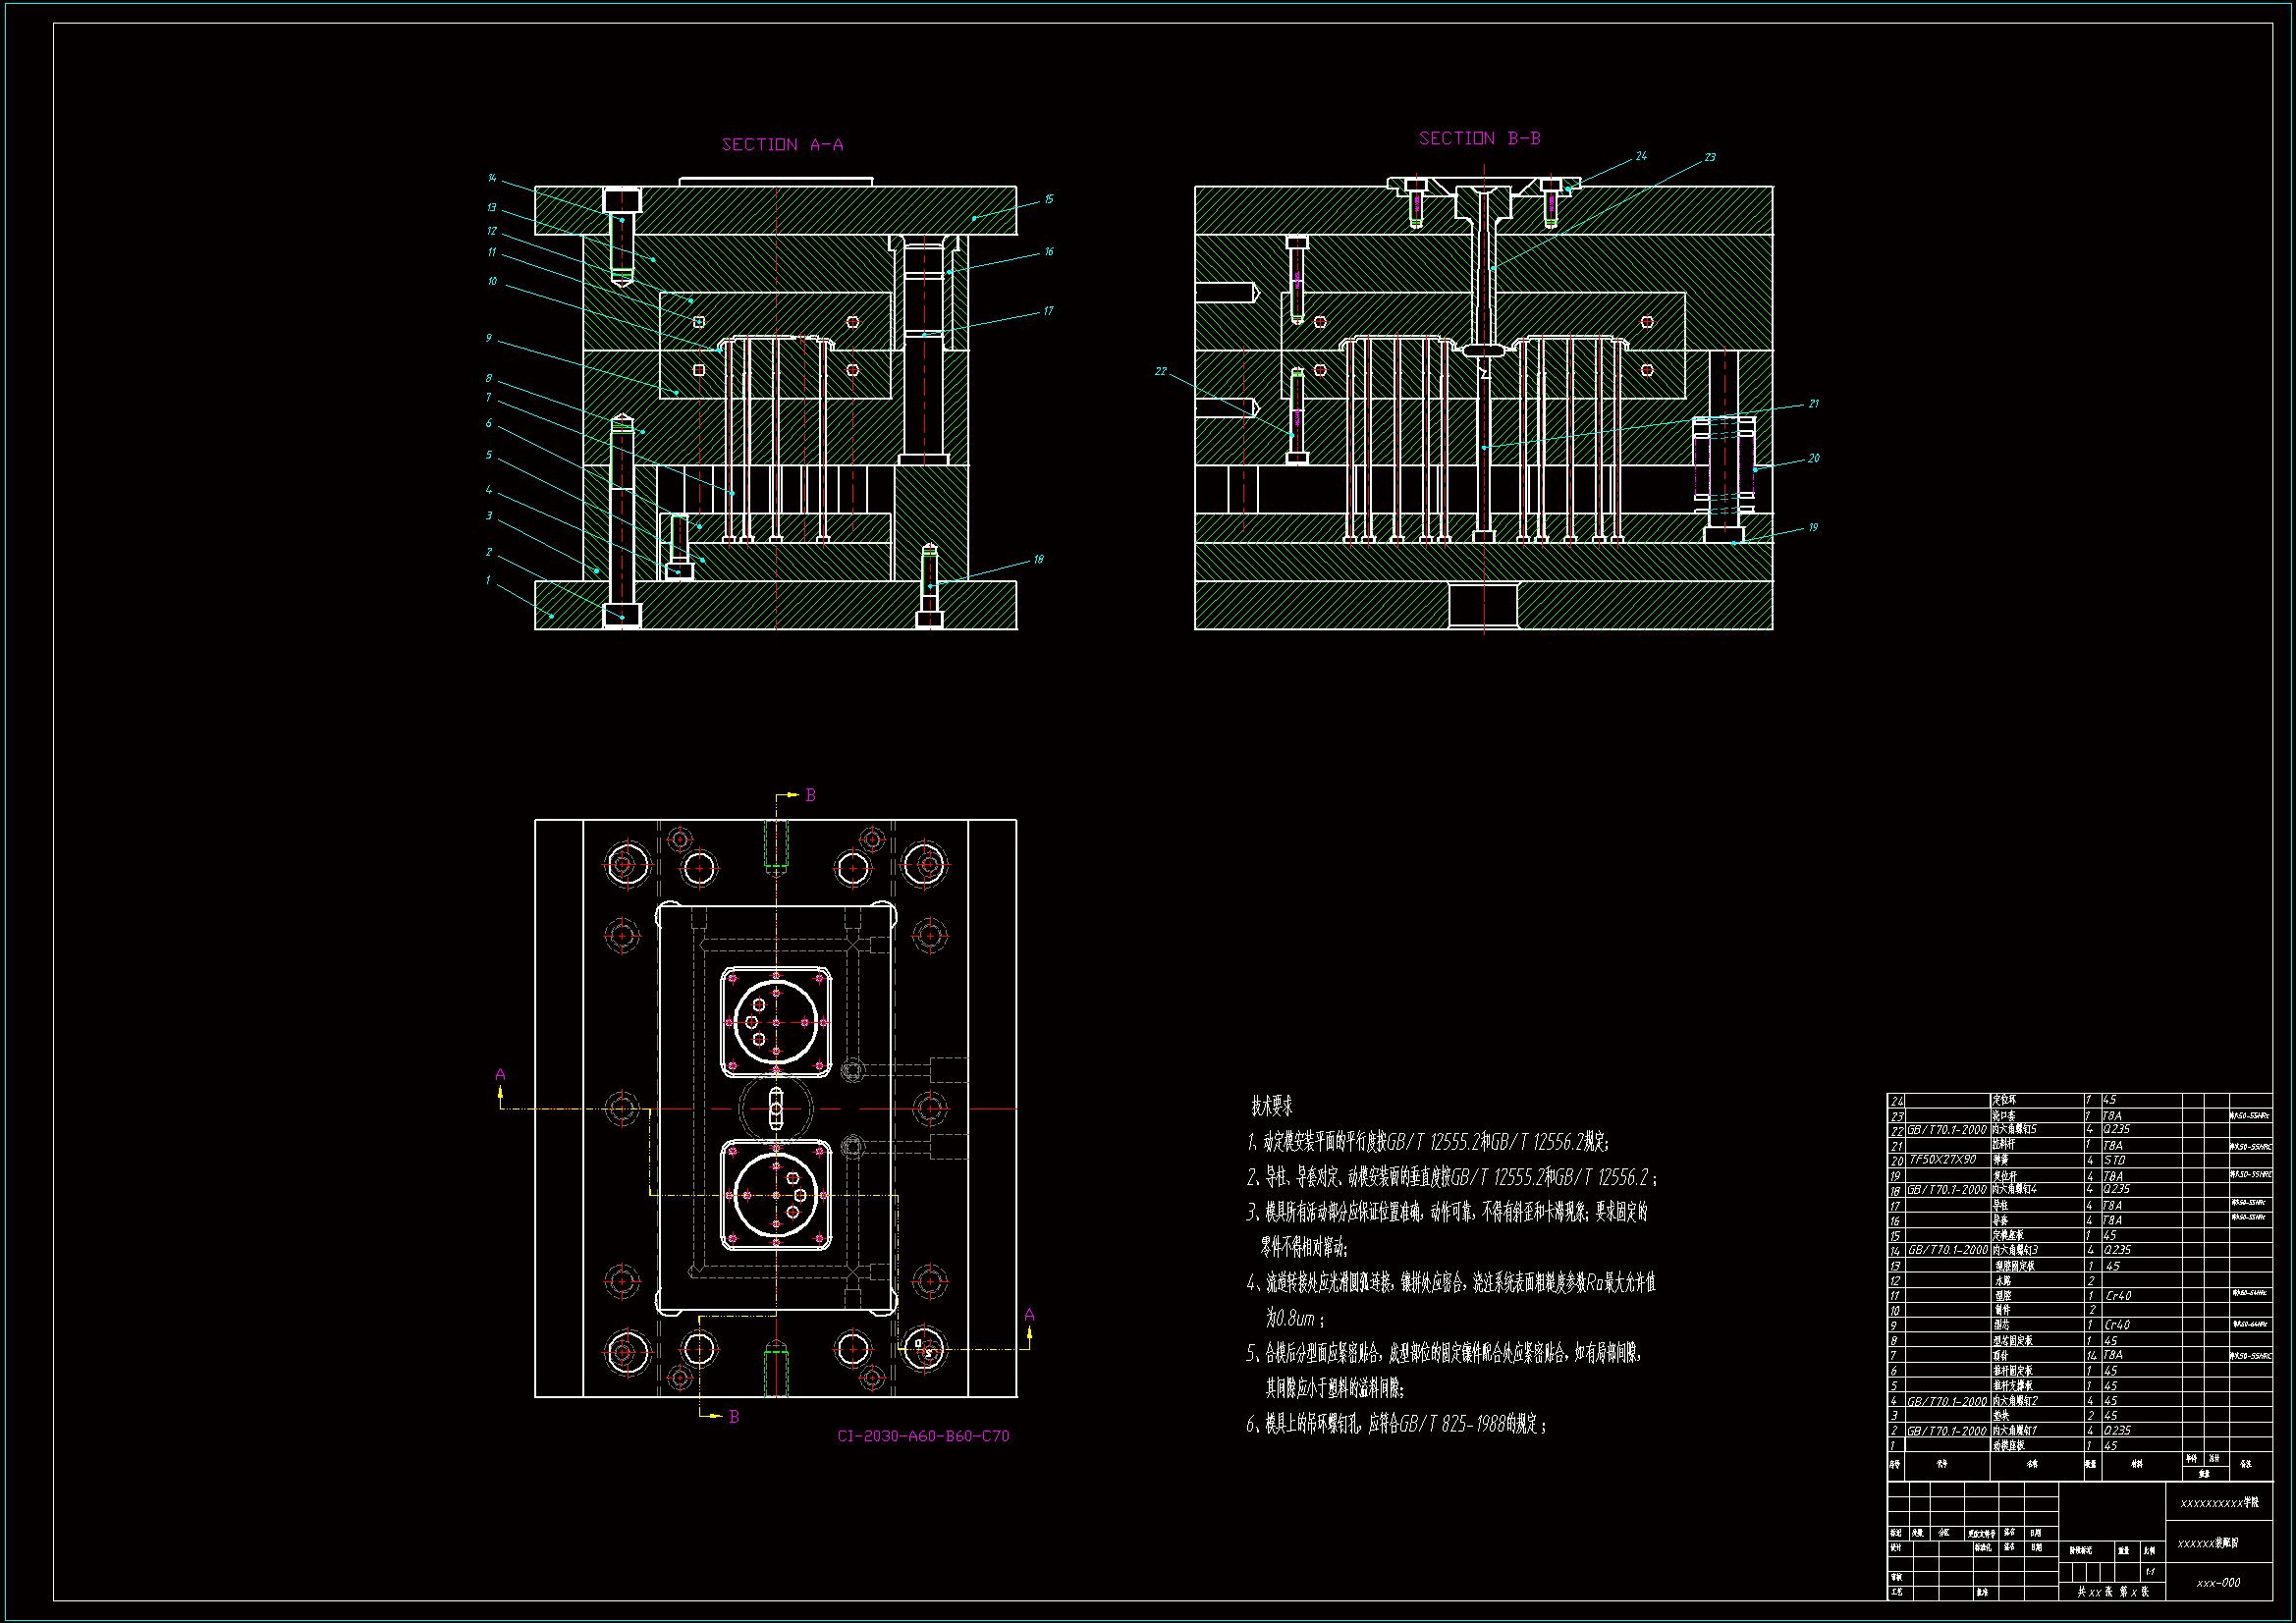Select the Cr40 material cell in row 11

pyautogui.click(x=2117, y=1295)
